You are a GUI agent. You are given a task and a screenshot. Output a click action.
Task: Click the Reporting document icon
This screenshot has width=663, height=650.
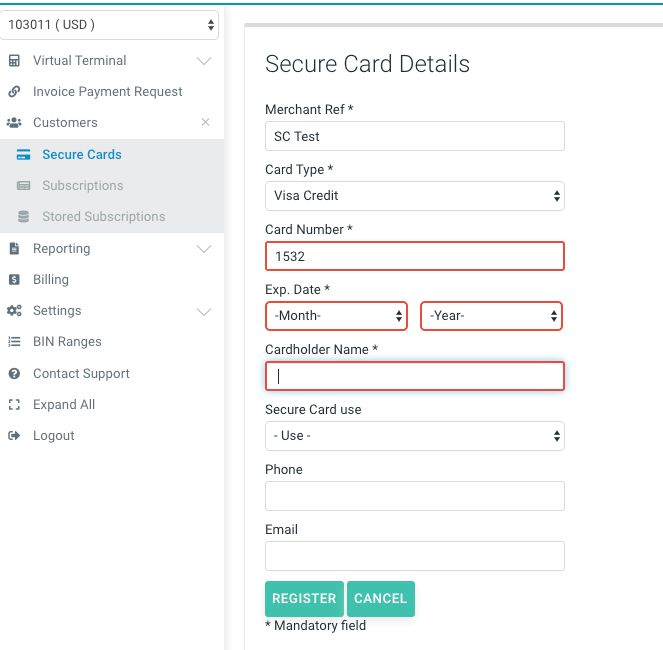pos(14,249)
